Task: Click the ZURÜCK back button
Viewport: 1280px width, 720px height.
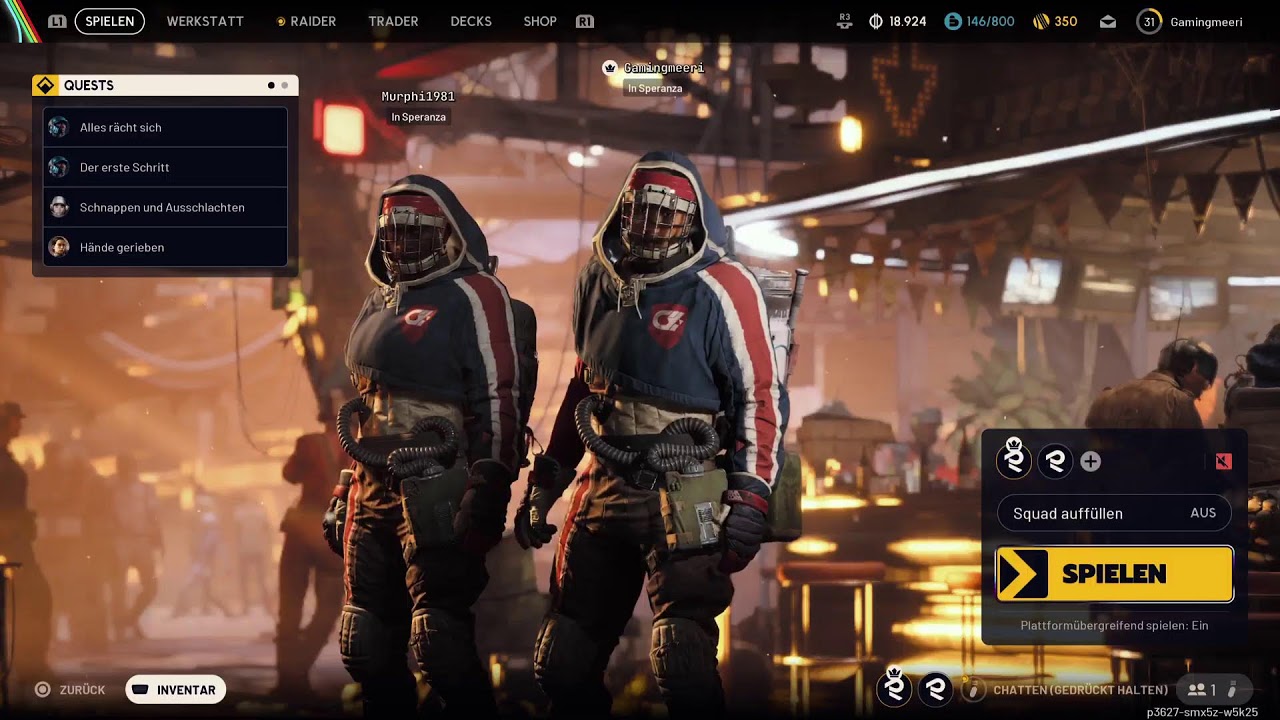Action: [x=70, y=690]
